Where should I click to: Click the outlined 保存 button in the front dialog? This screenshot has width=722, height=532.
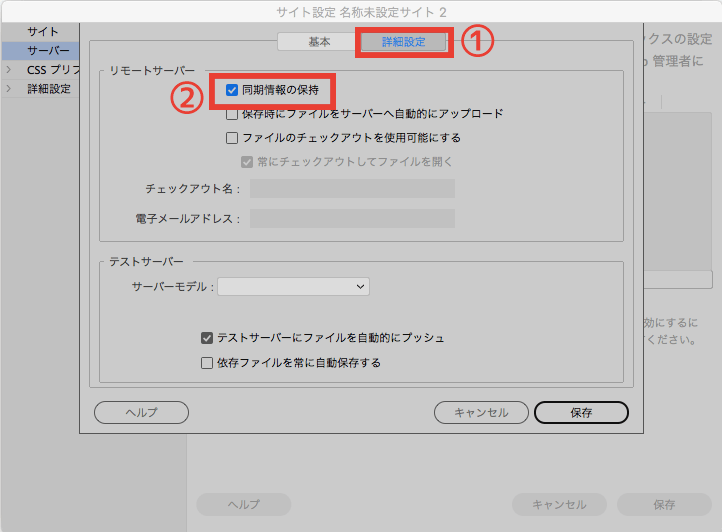click(581, 412)
